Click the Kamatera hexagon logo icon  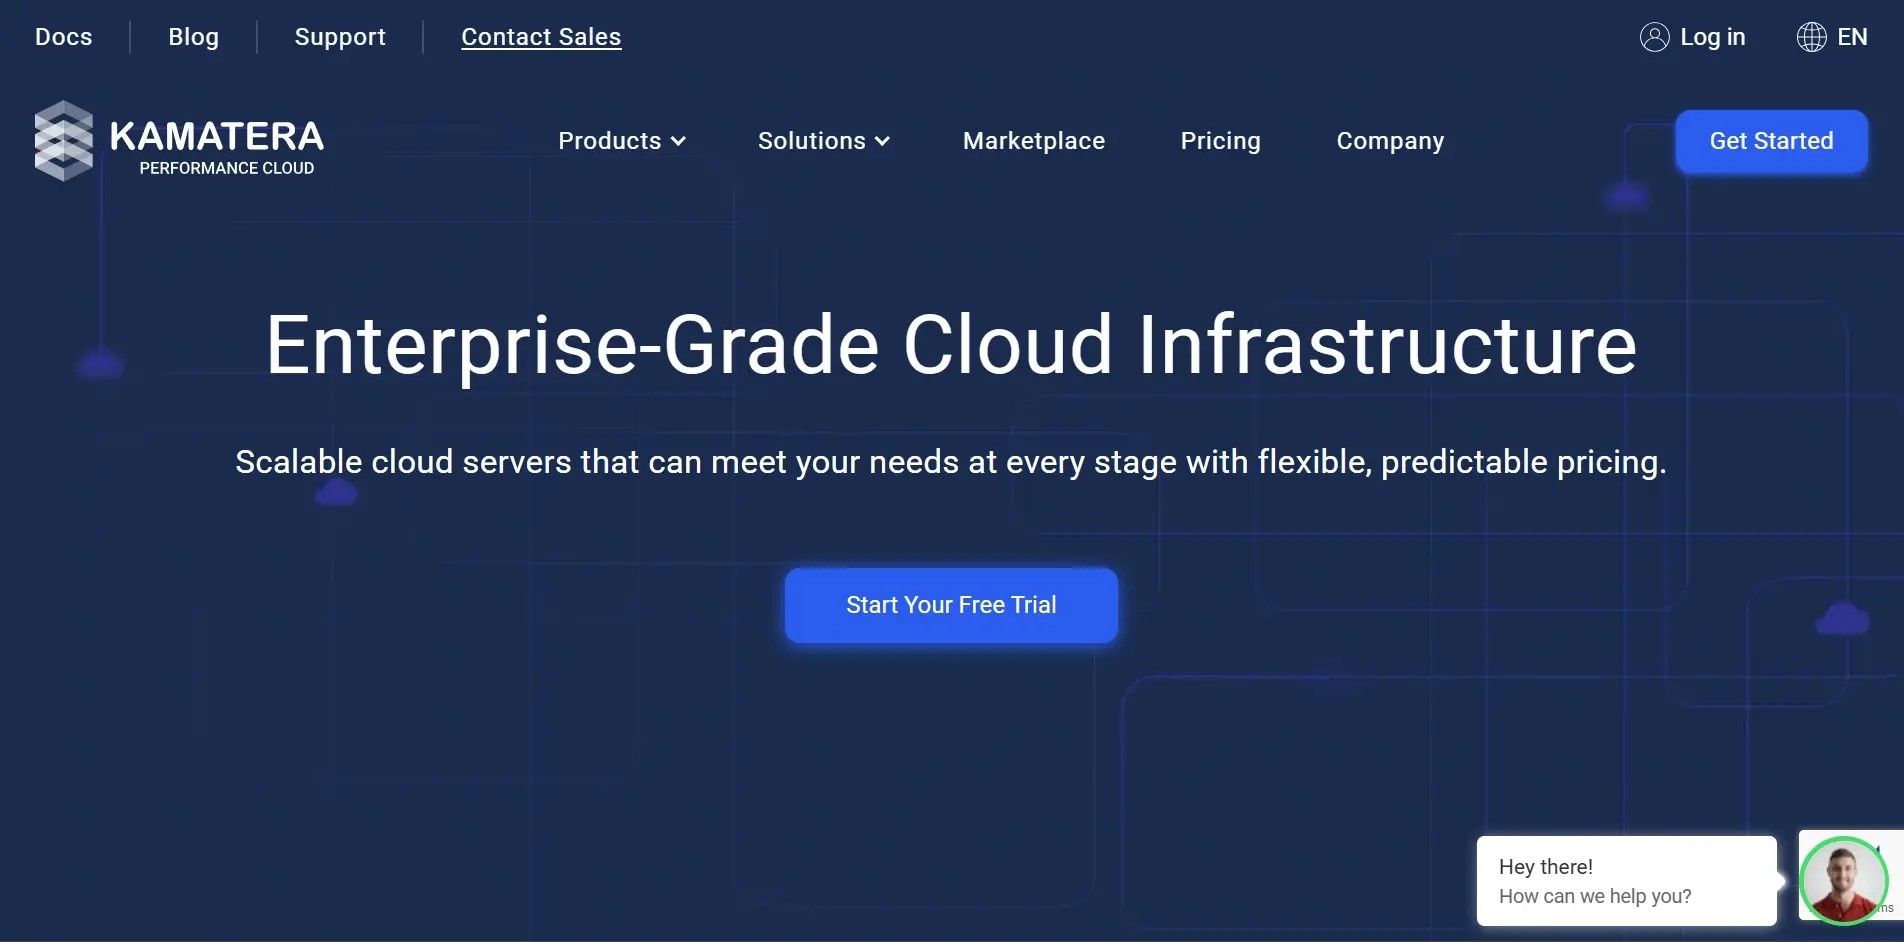(x=63, y=141)
